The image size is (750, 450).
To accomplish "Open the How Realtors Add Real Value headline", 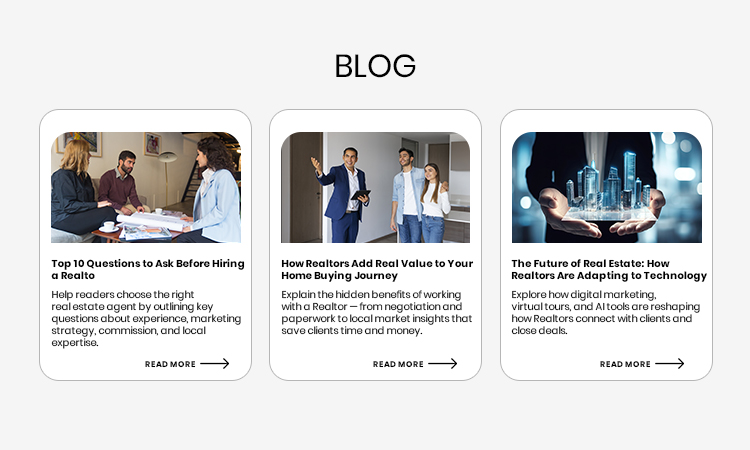I will tap(377, 269).
